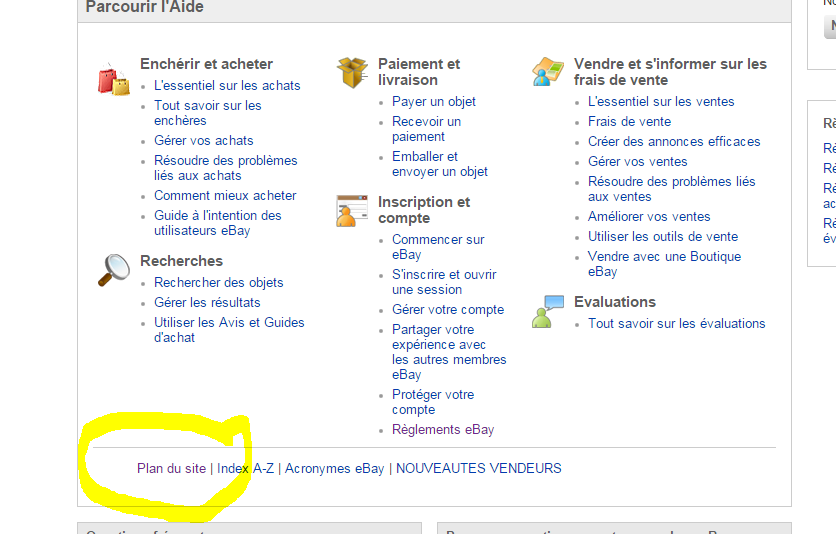Open Créer des annonces efficaces
This screenshot has height=534, width=836.
pos(673,142)
